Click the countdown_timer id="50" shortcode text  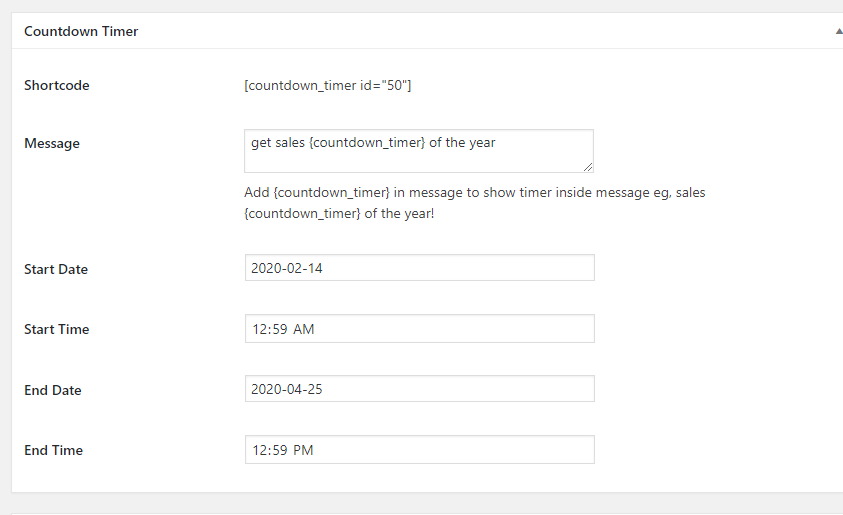pos(328,86)
